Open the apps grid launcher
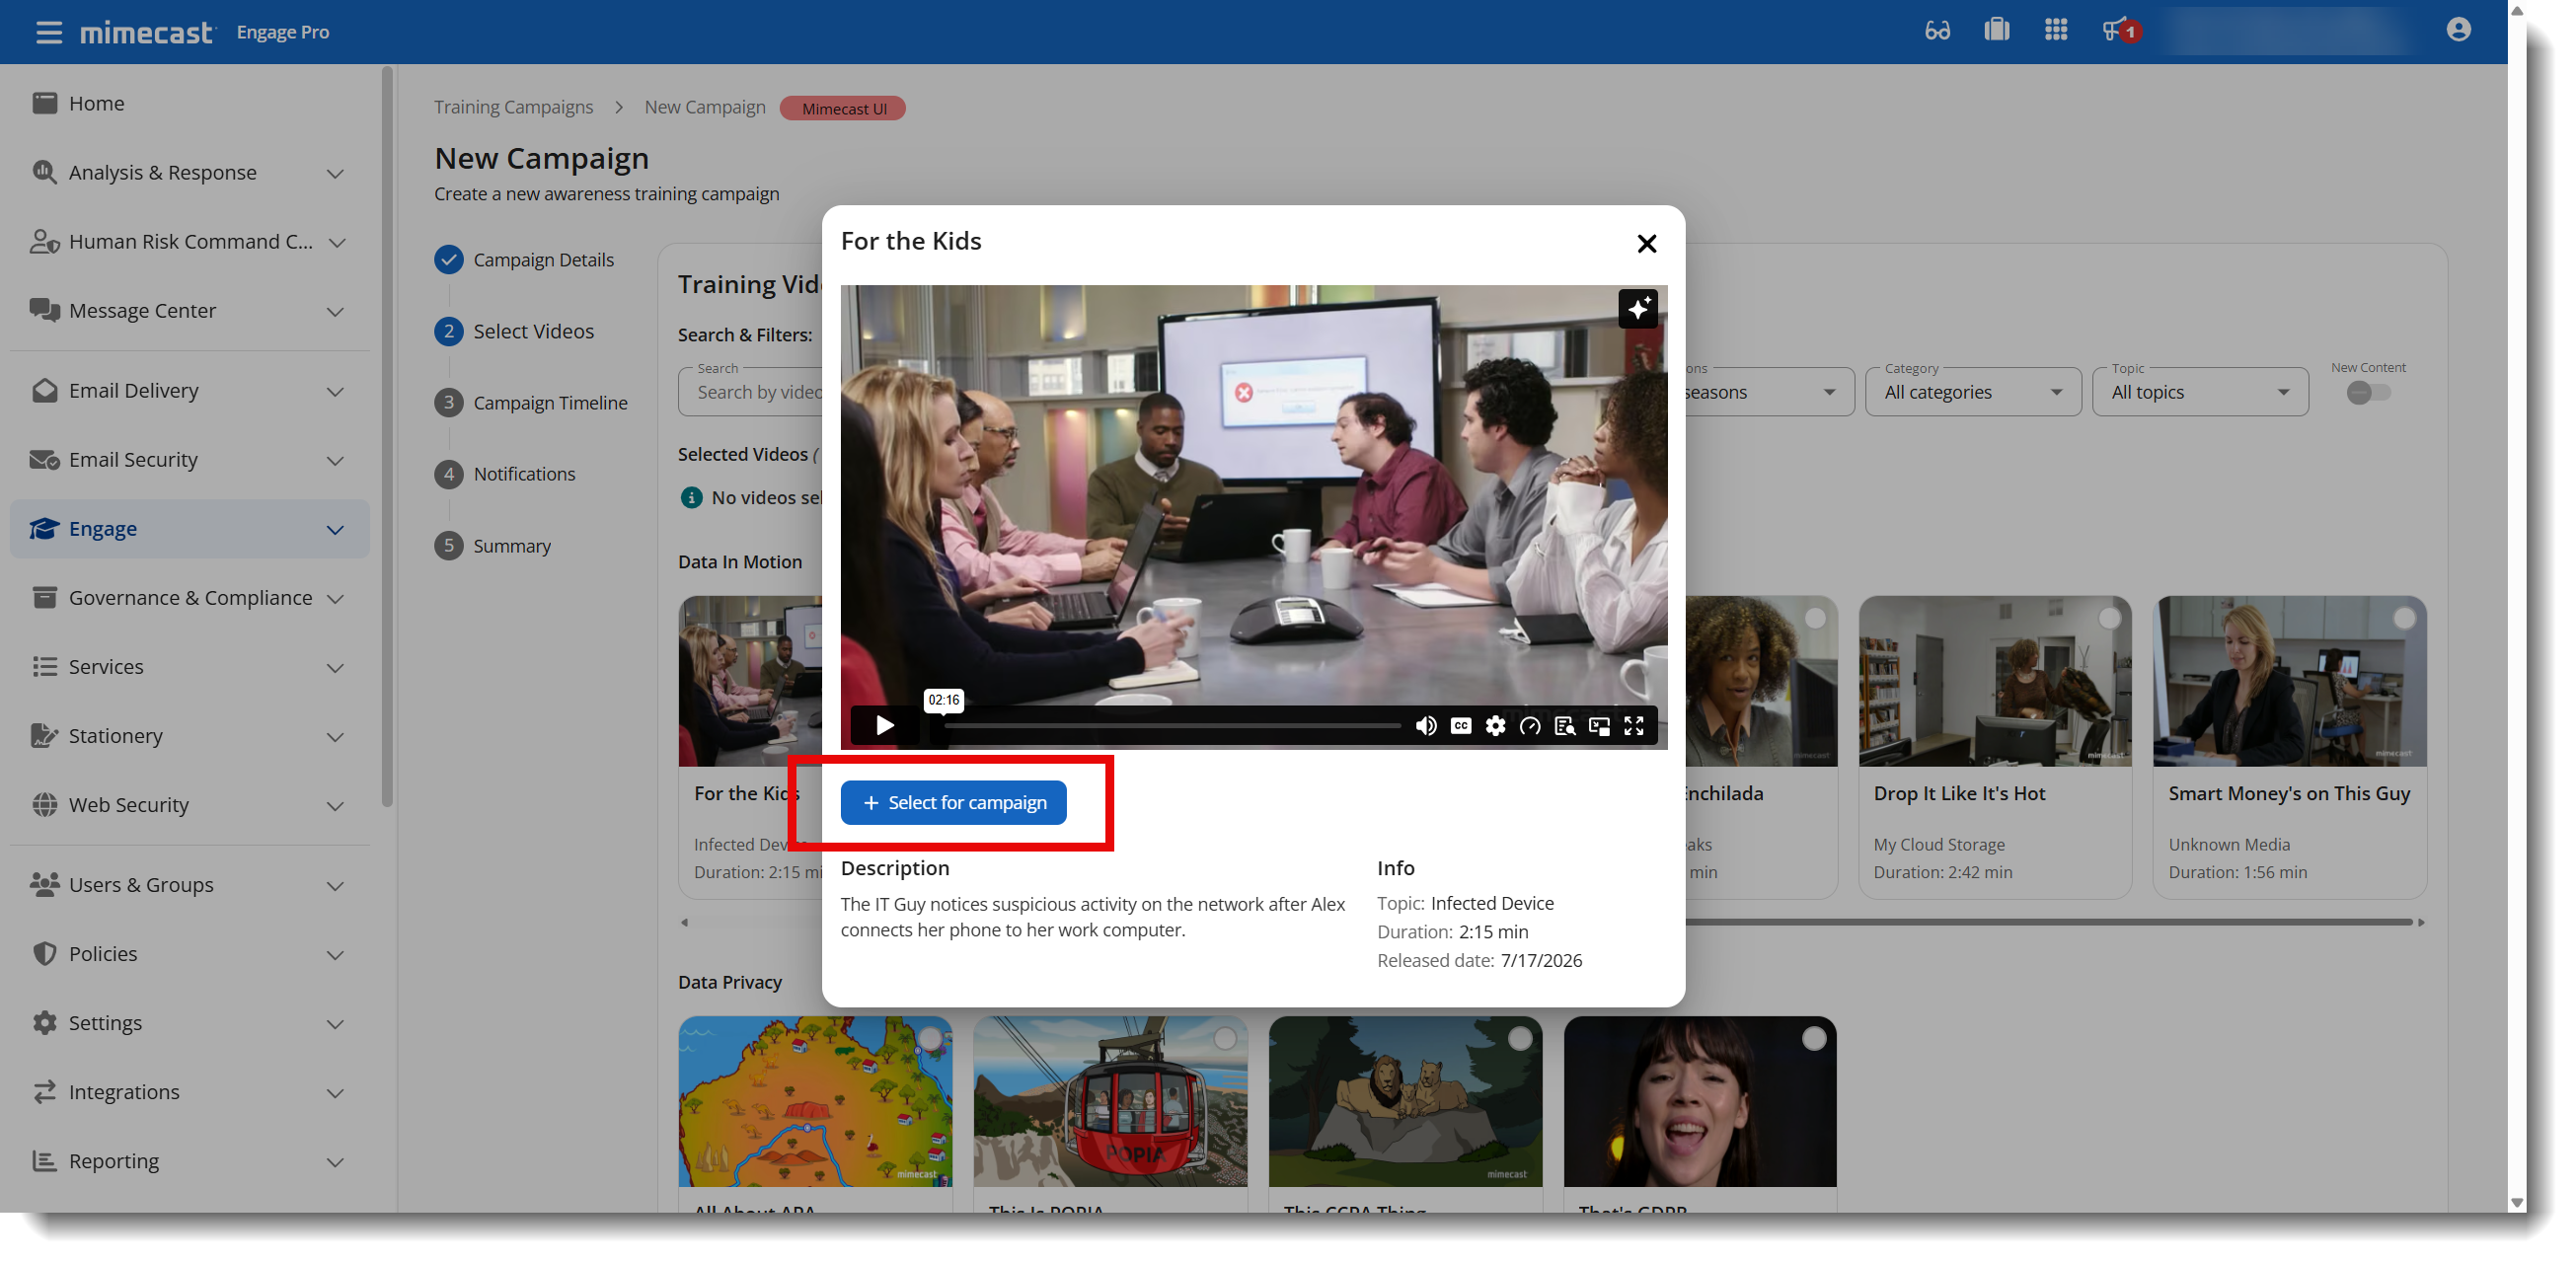This screenshot has width=2576, height=1262. click(2056, 30)
